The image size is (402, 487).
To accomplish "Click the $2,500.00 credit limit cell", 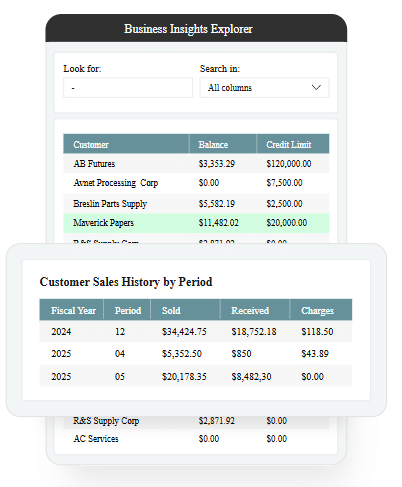I will click(284, 204).
